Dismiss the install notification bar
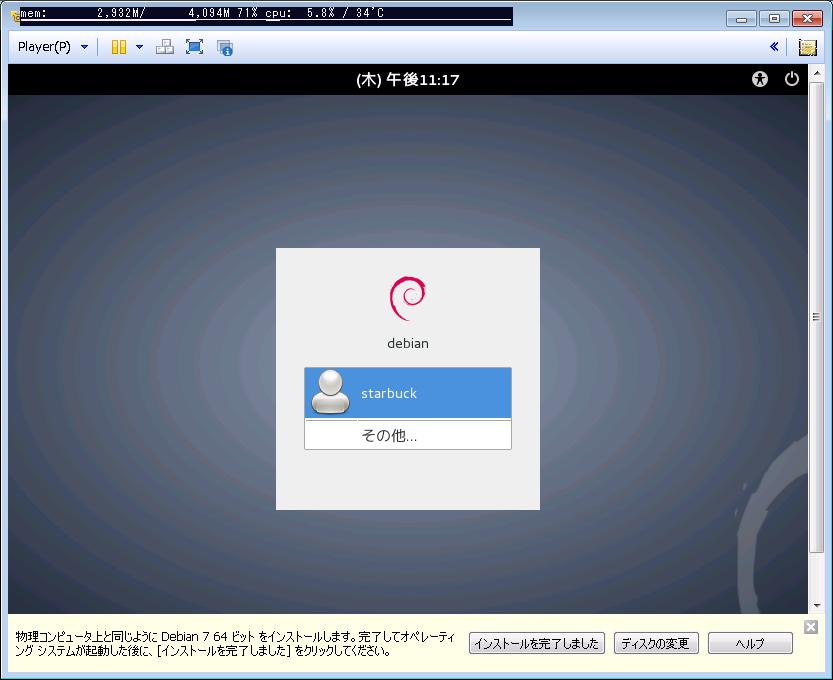Image resolution: width=833 pixels, height=680 pixels. [811, 627]
